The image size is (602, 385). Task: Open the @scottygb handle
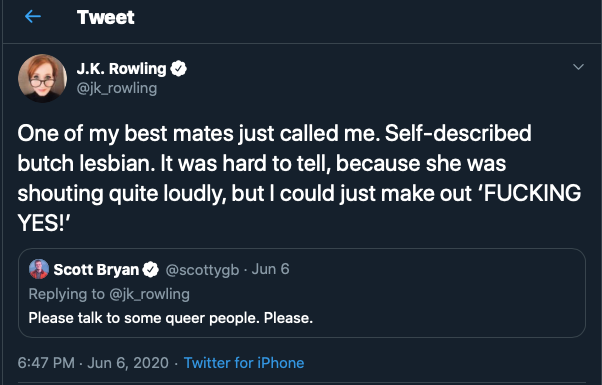[x=202, y=270]
